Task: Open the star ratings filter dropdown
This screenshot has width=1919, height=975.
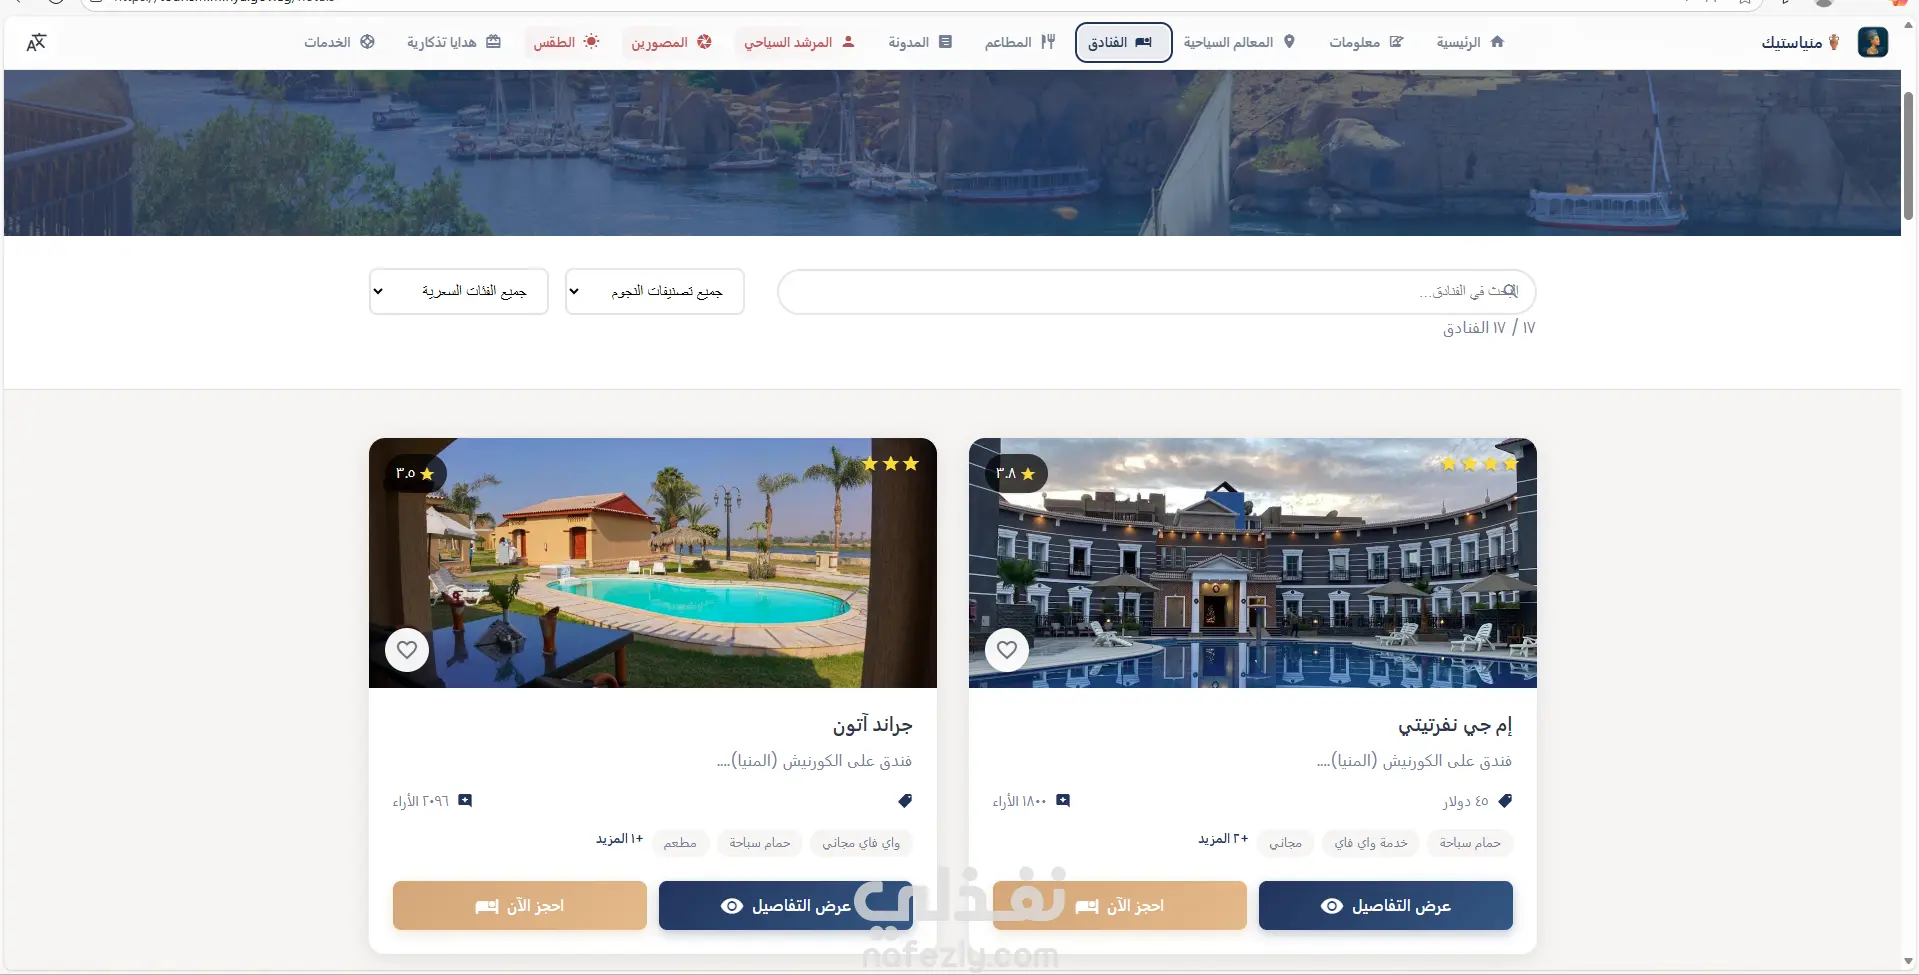Action: coord(655,291)
